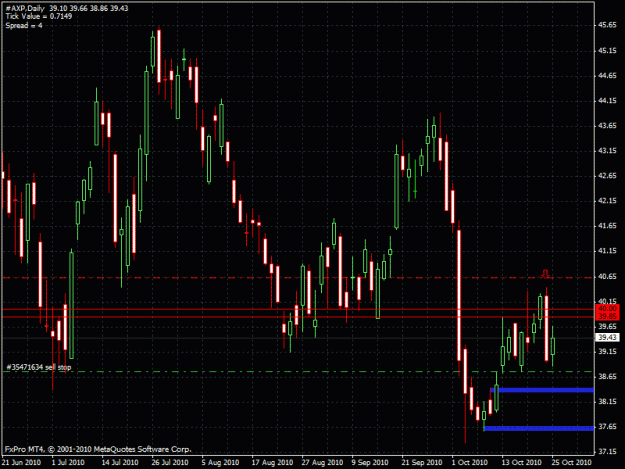Click the red 40.00 price level tag
The width and height of the screenshot is (625, 469).
607,308
